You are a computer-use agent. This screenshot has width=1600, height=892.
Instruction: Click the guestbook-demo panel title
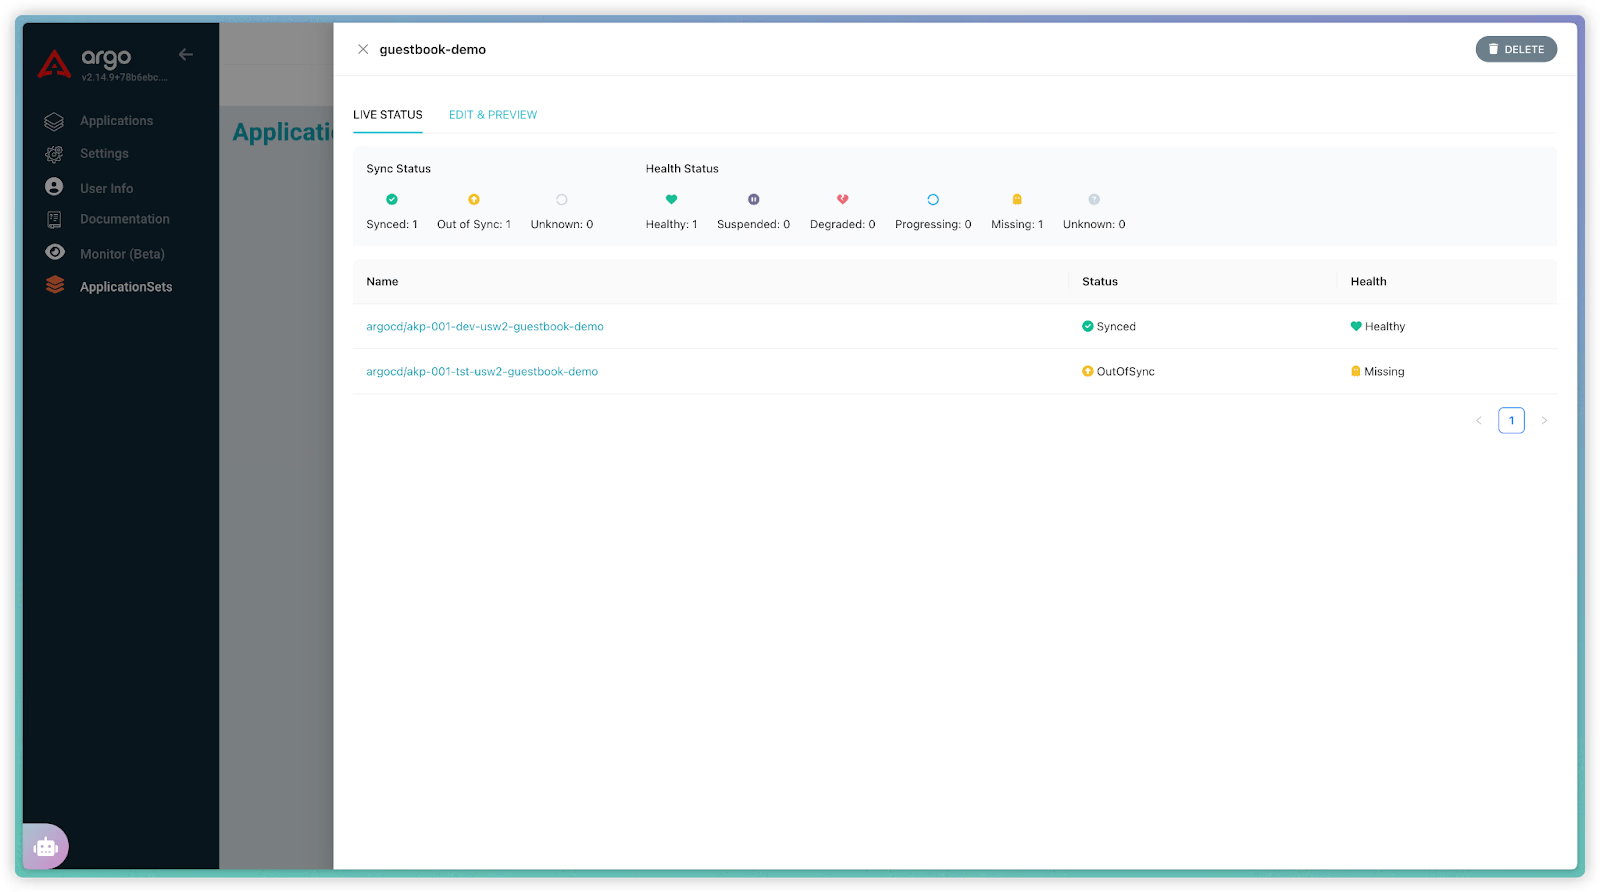click(433, 49)
